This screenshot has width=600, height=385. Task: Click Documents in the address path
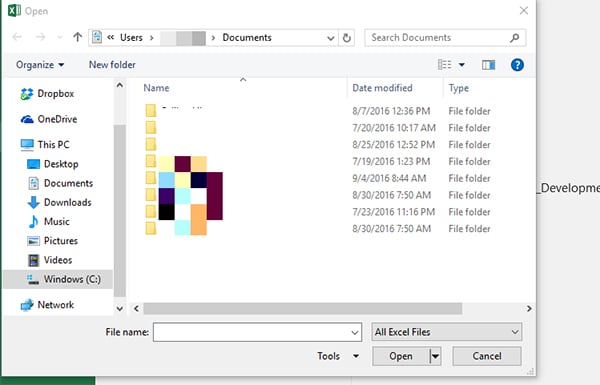pos(247,38)
